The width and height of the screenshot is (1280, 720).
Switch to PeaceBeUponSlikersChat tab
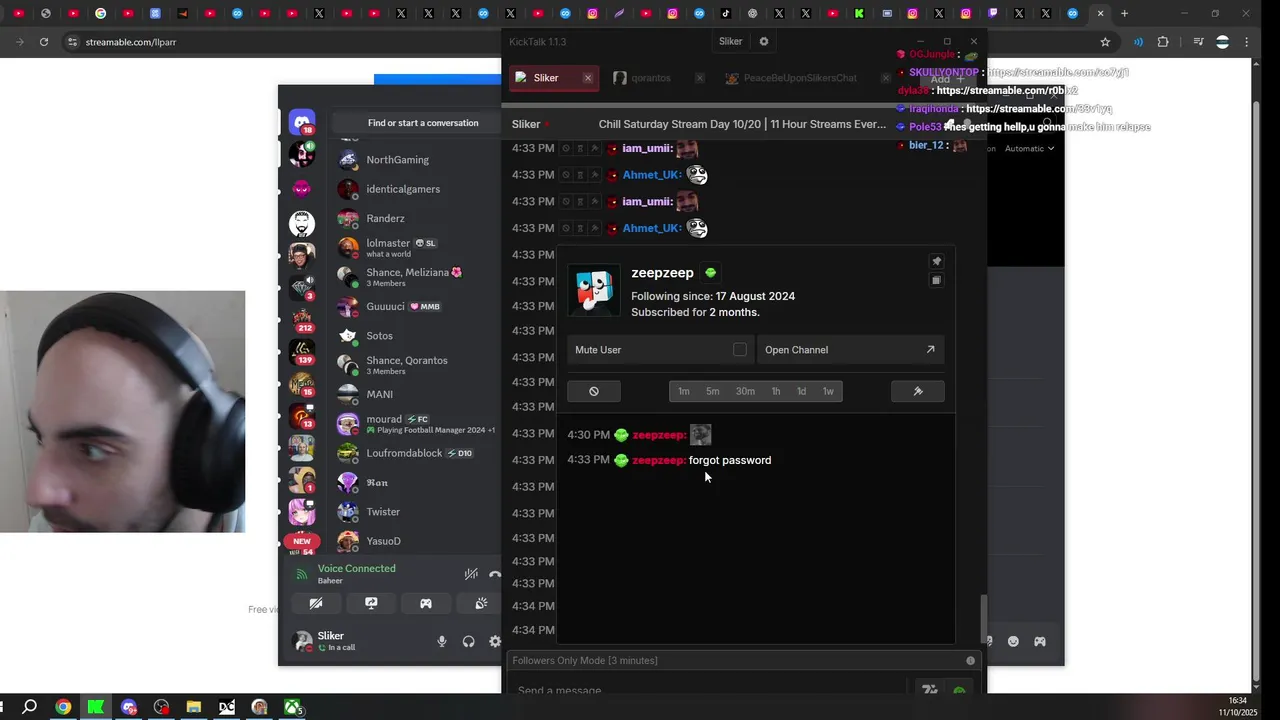coord(799,78)
